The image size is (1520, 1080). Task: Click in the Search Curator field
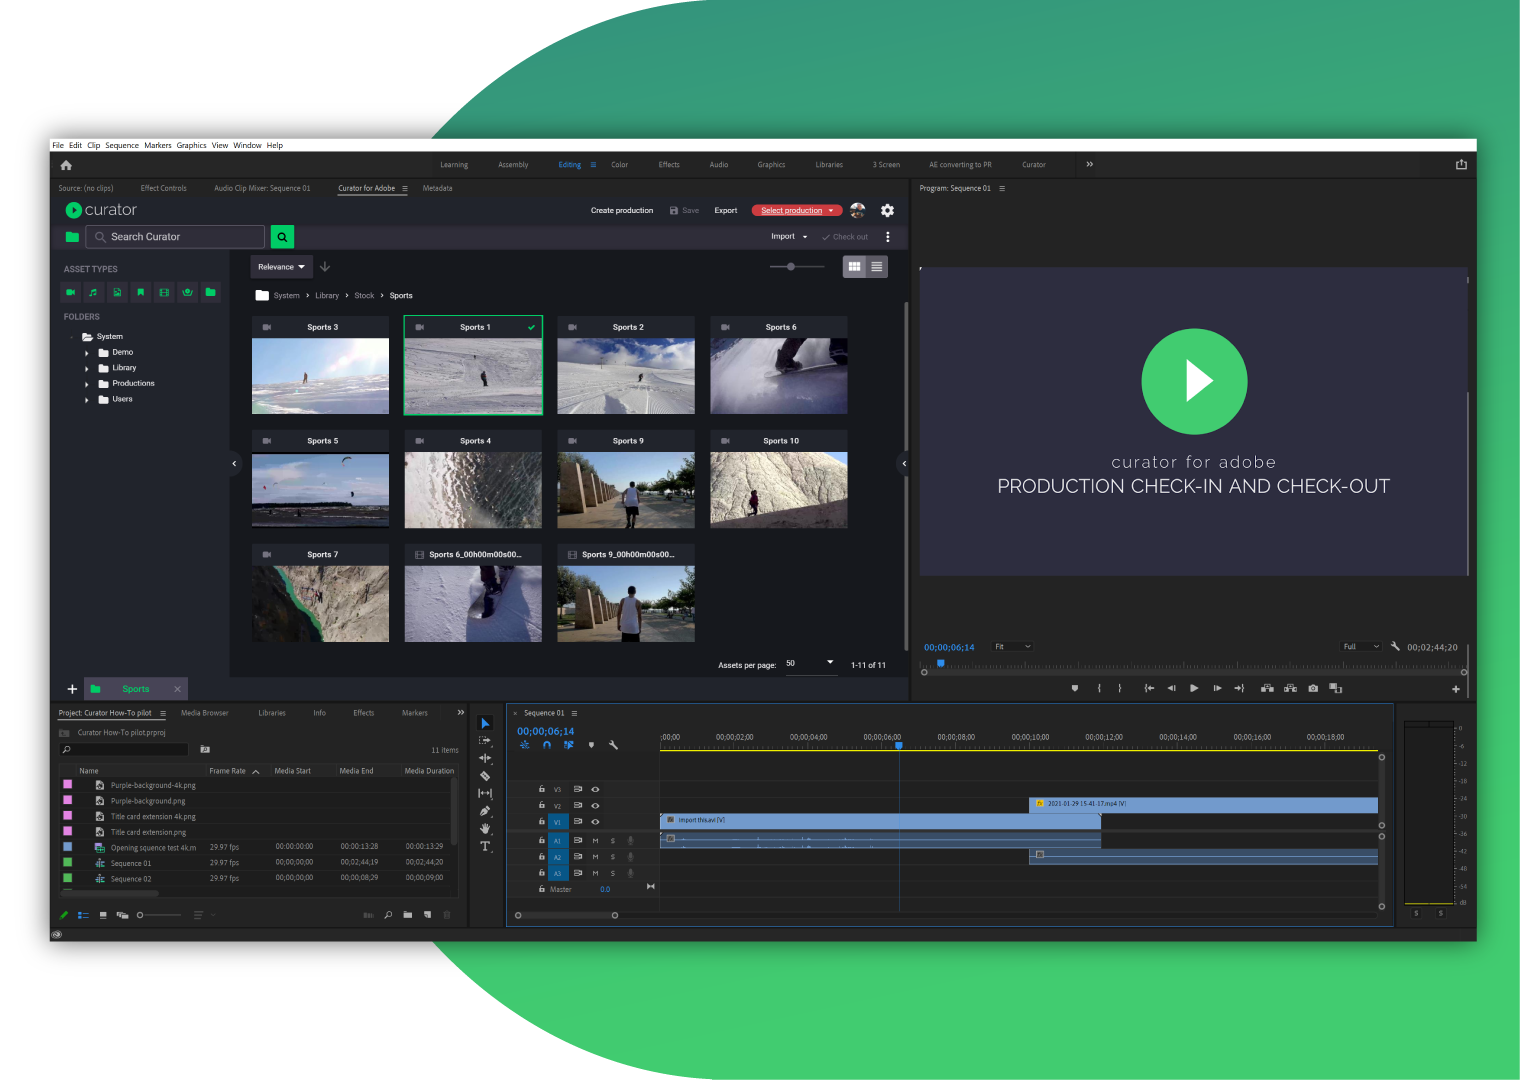[176, 237]
